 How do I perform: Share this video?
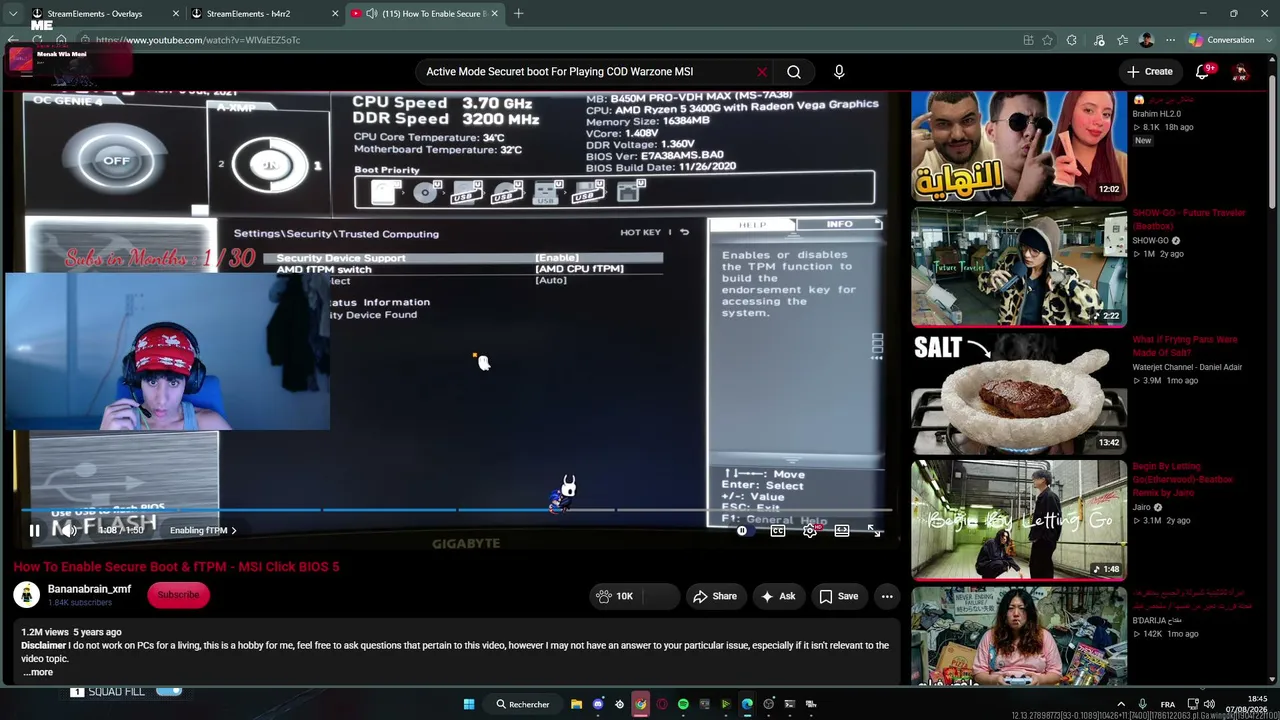tap(715, 596)
